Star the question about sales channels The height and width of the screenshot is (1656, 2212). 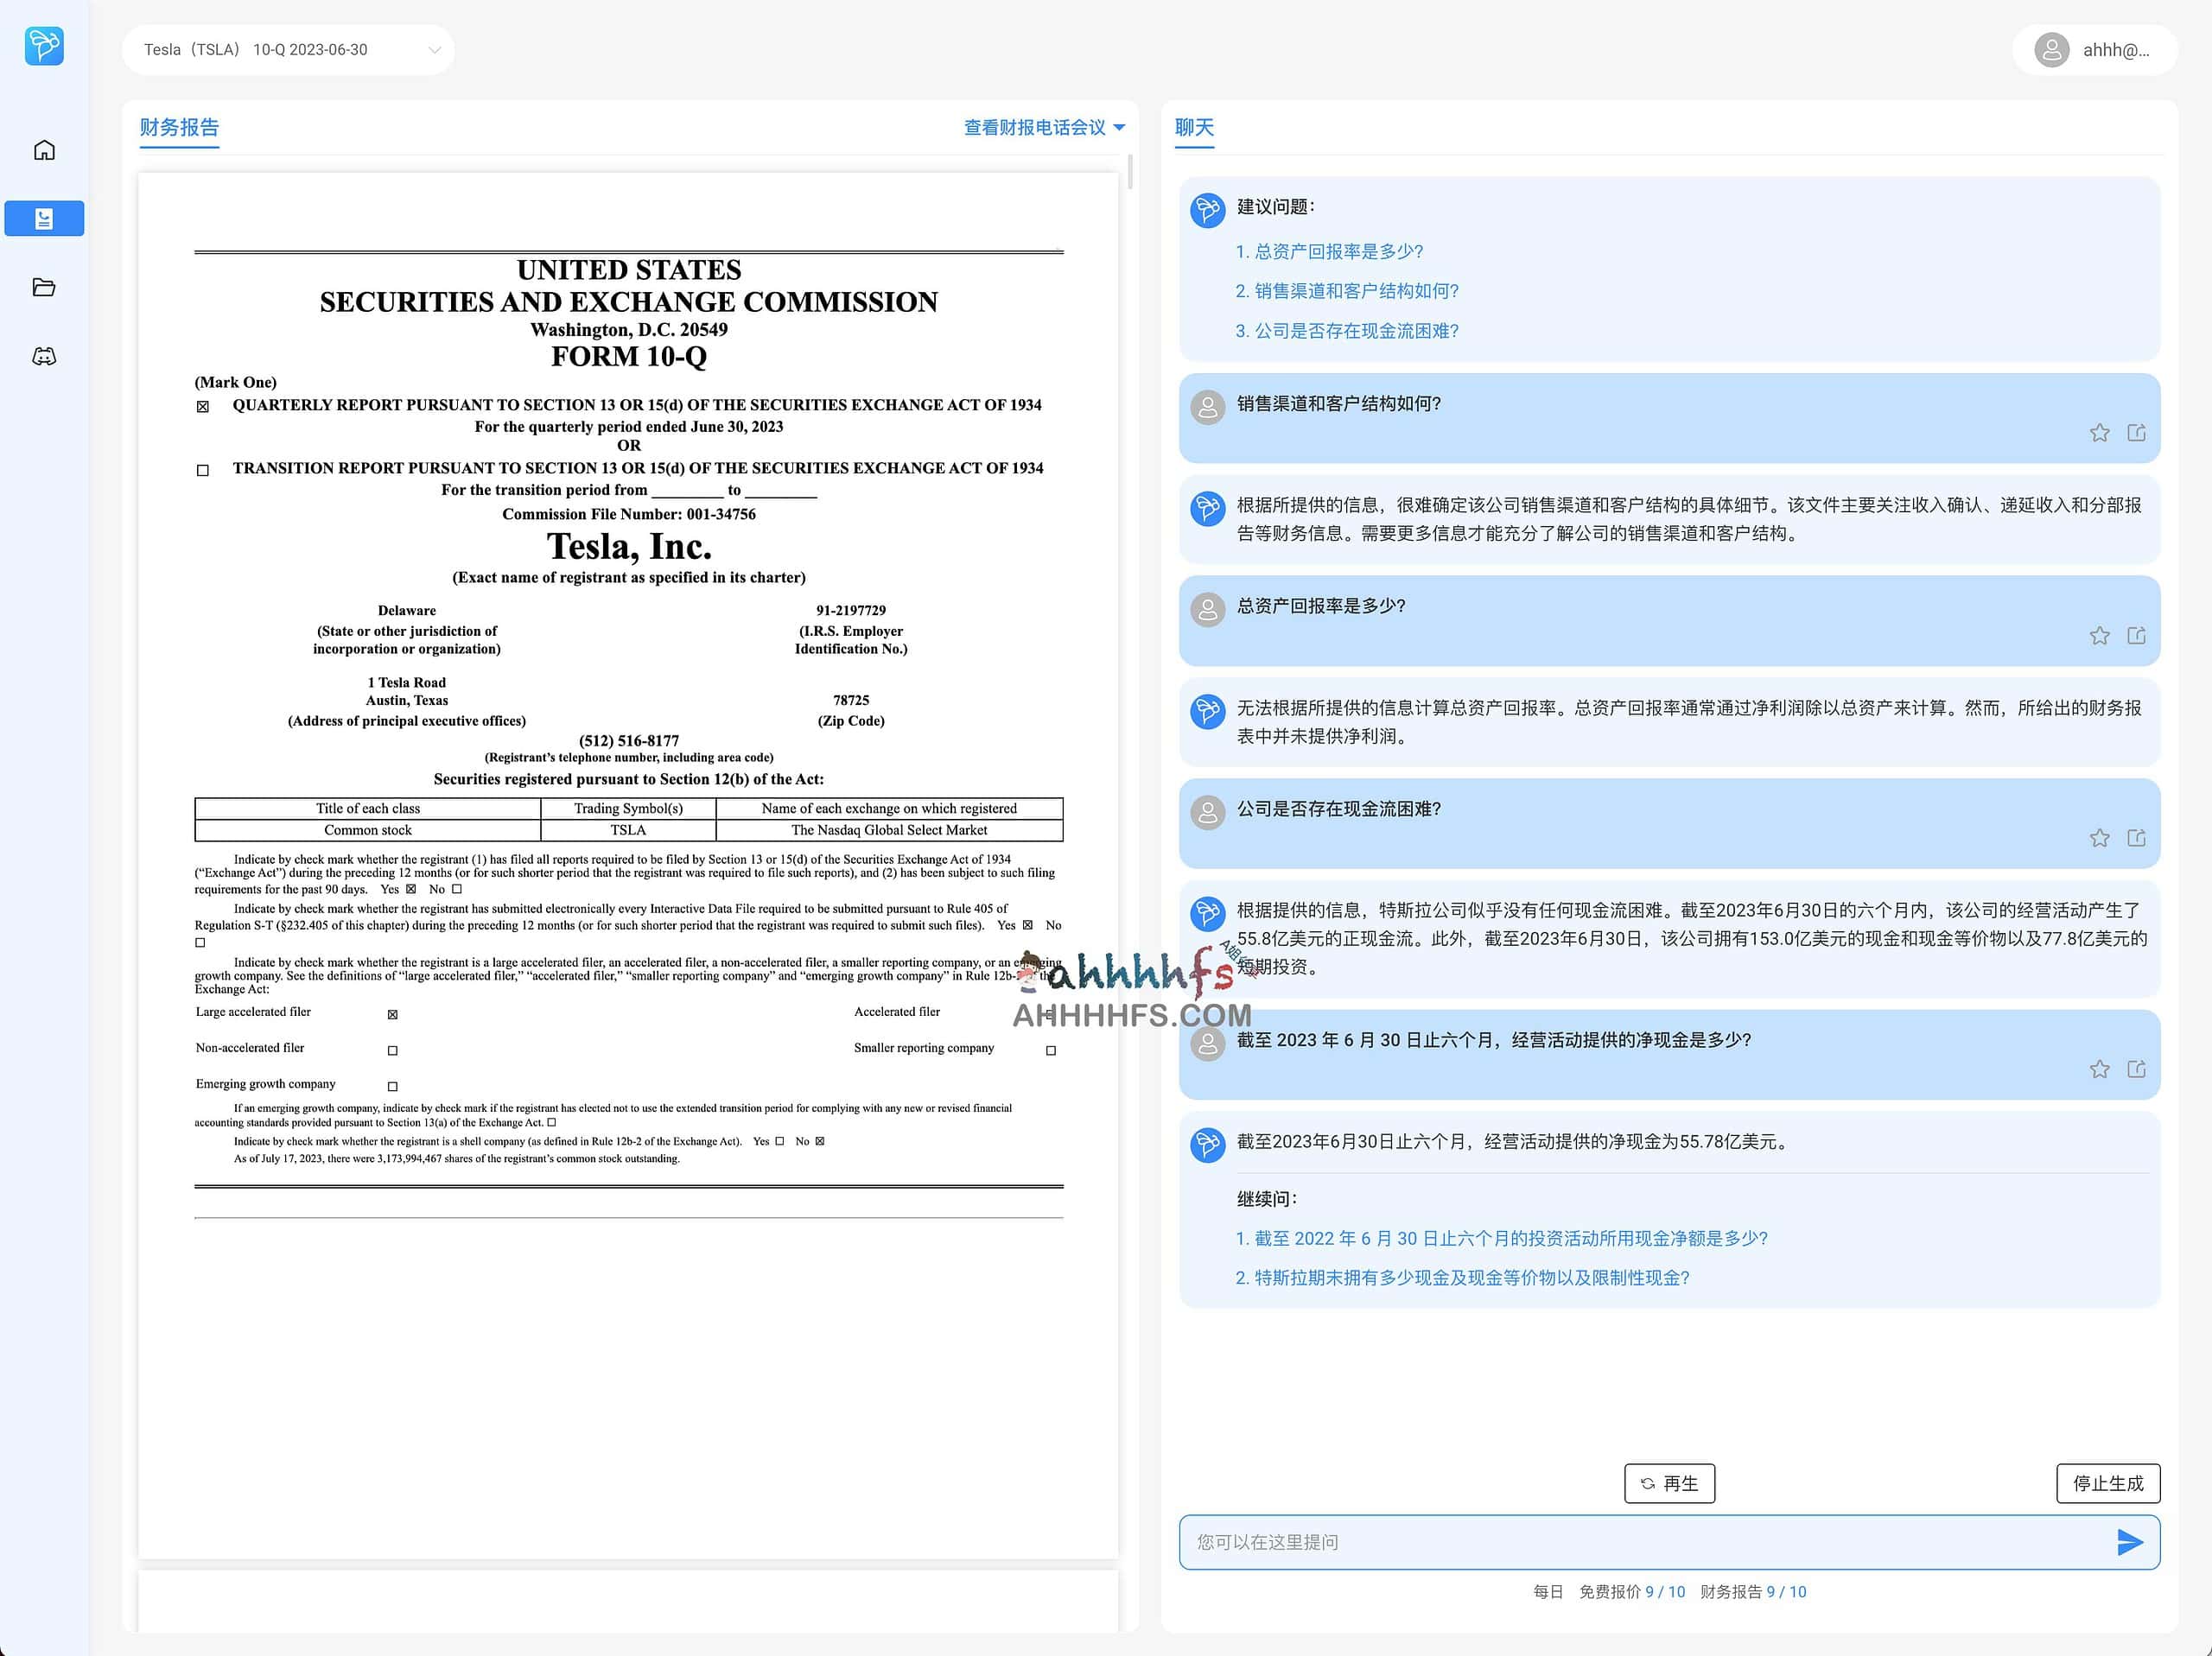[2099, 433]
